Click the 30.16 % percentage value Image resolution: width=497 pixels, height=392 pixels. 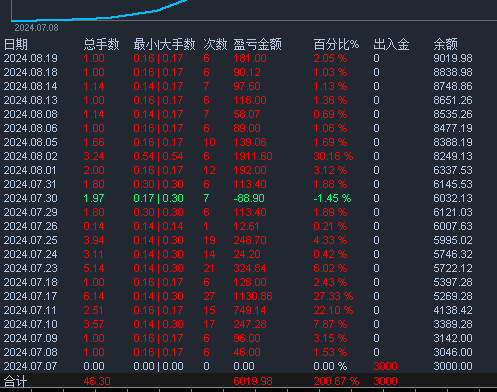click(333, 156)
